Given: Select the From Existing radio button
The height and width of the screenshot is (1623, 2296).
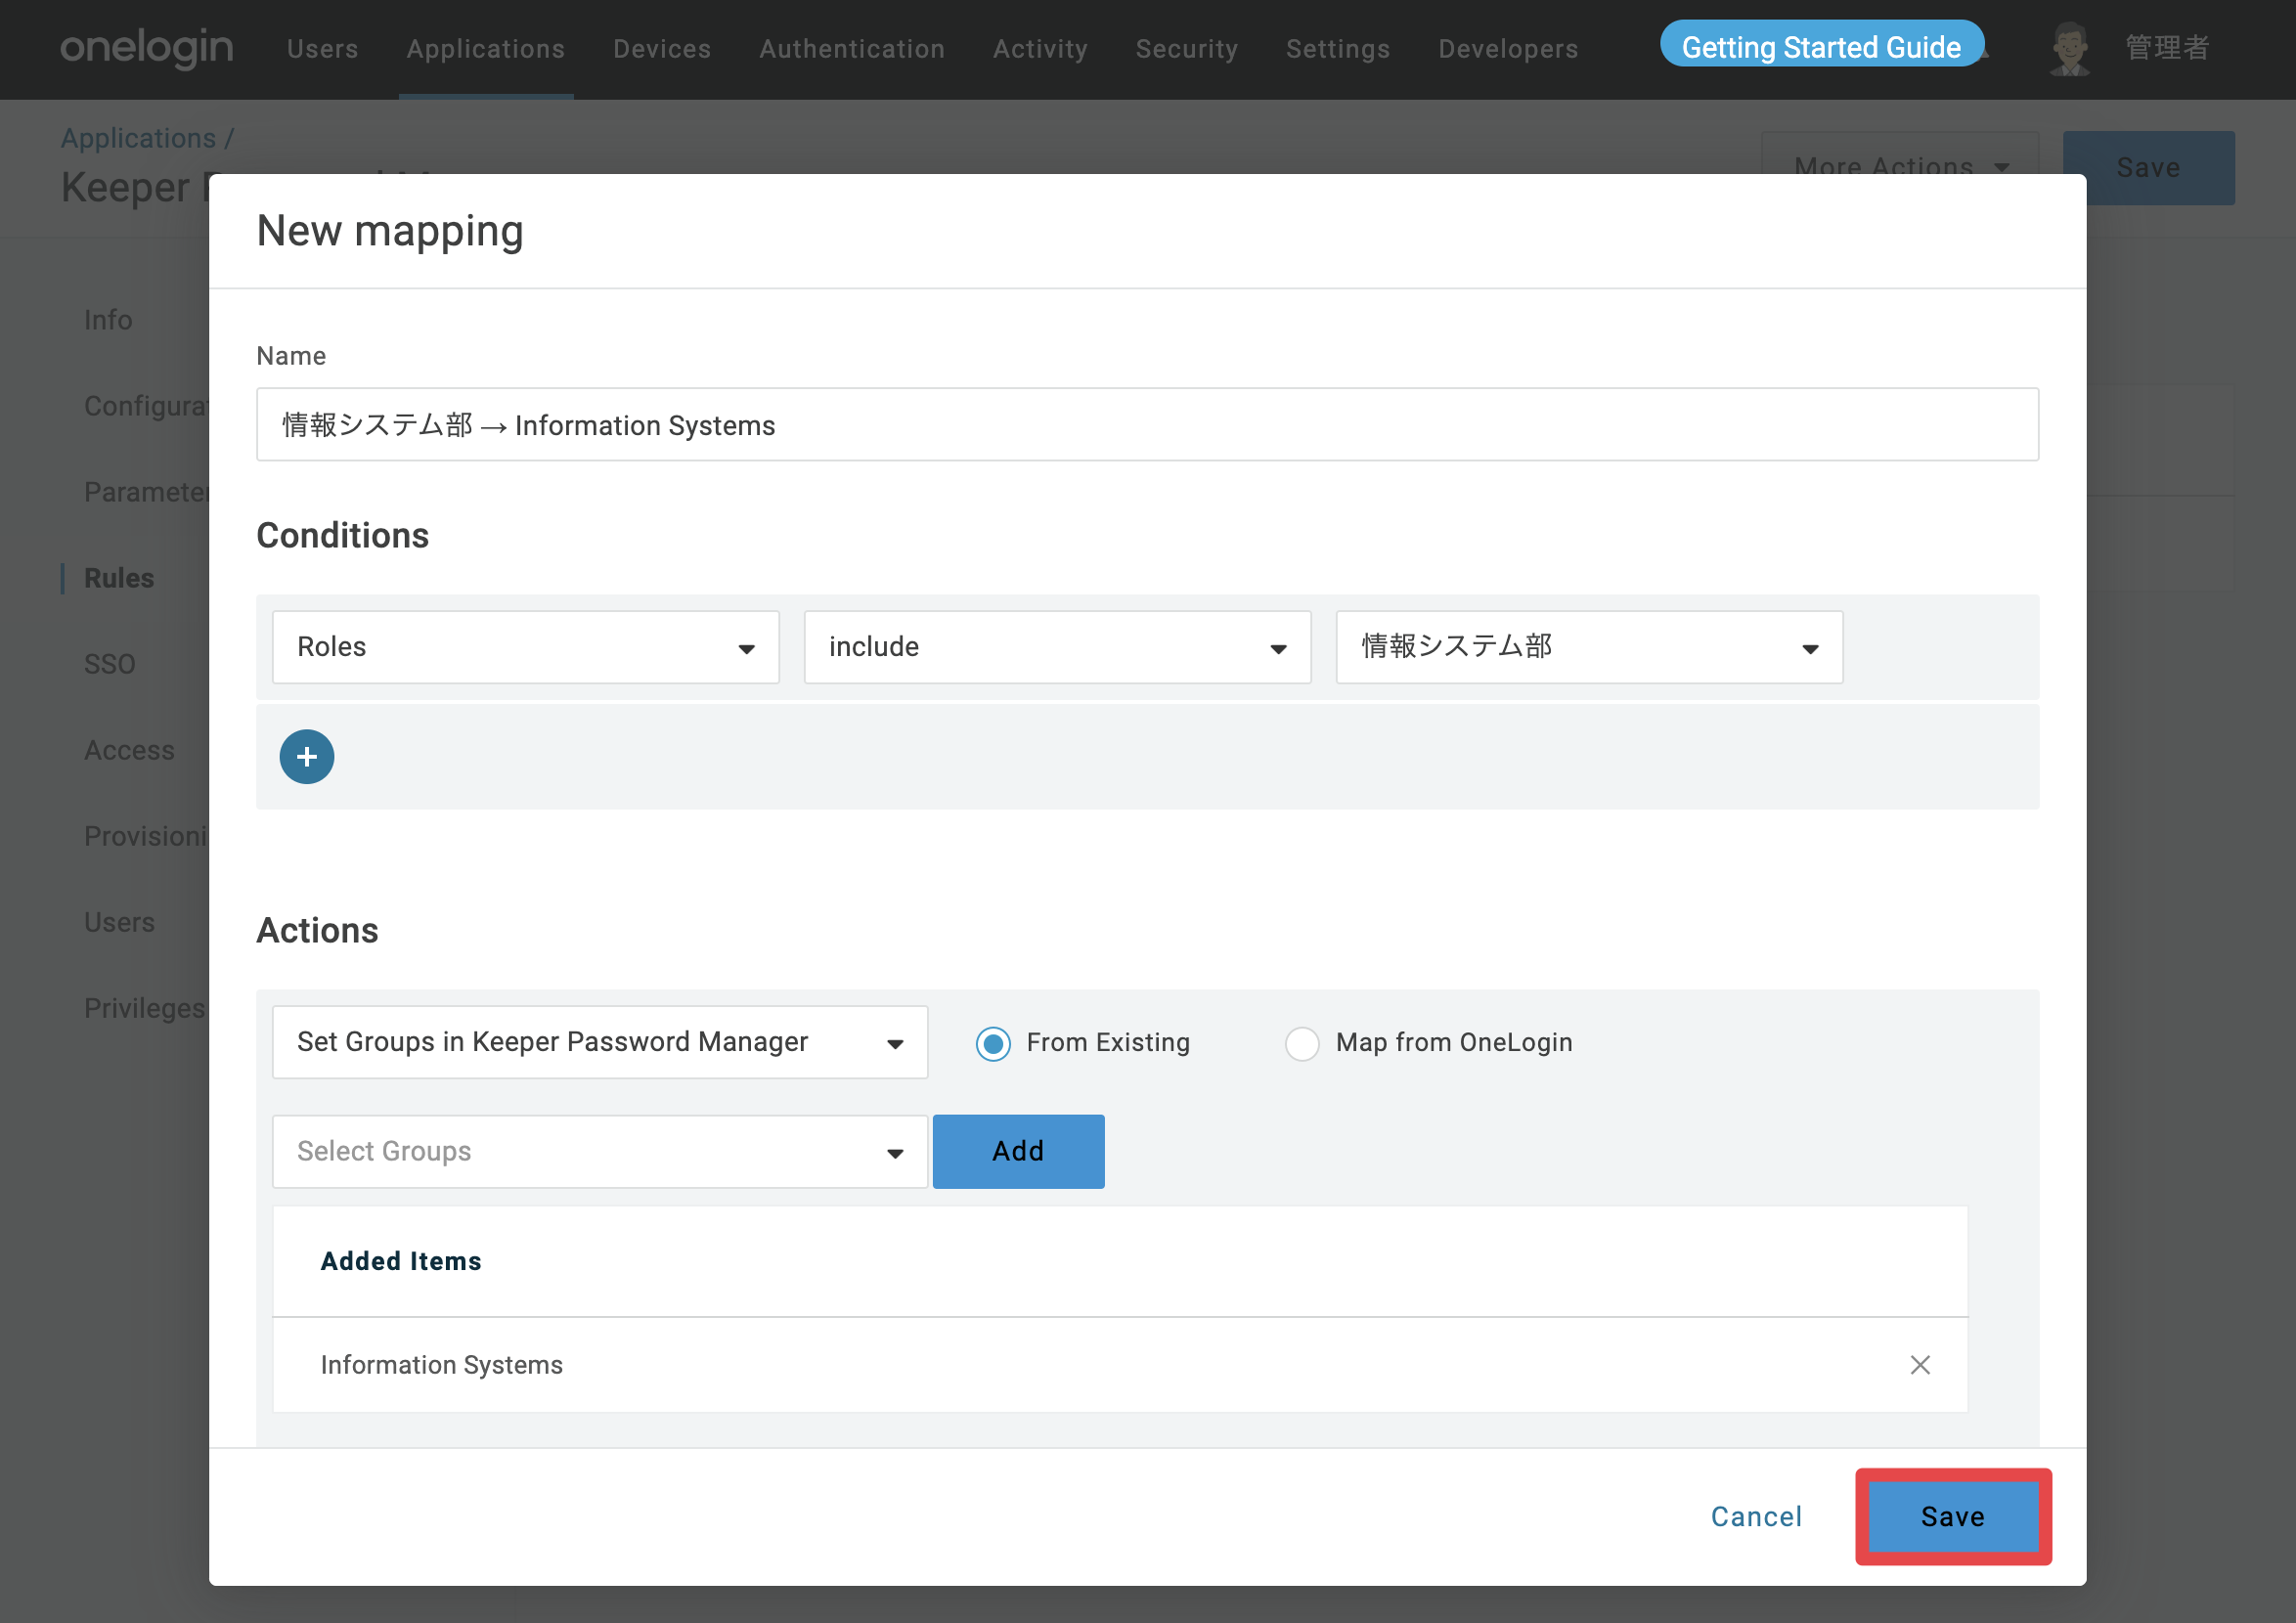Looking at the screenshot, I should [x=993, y=1043].
